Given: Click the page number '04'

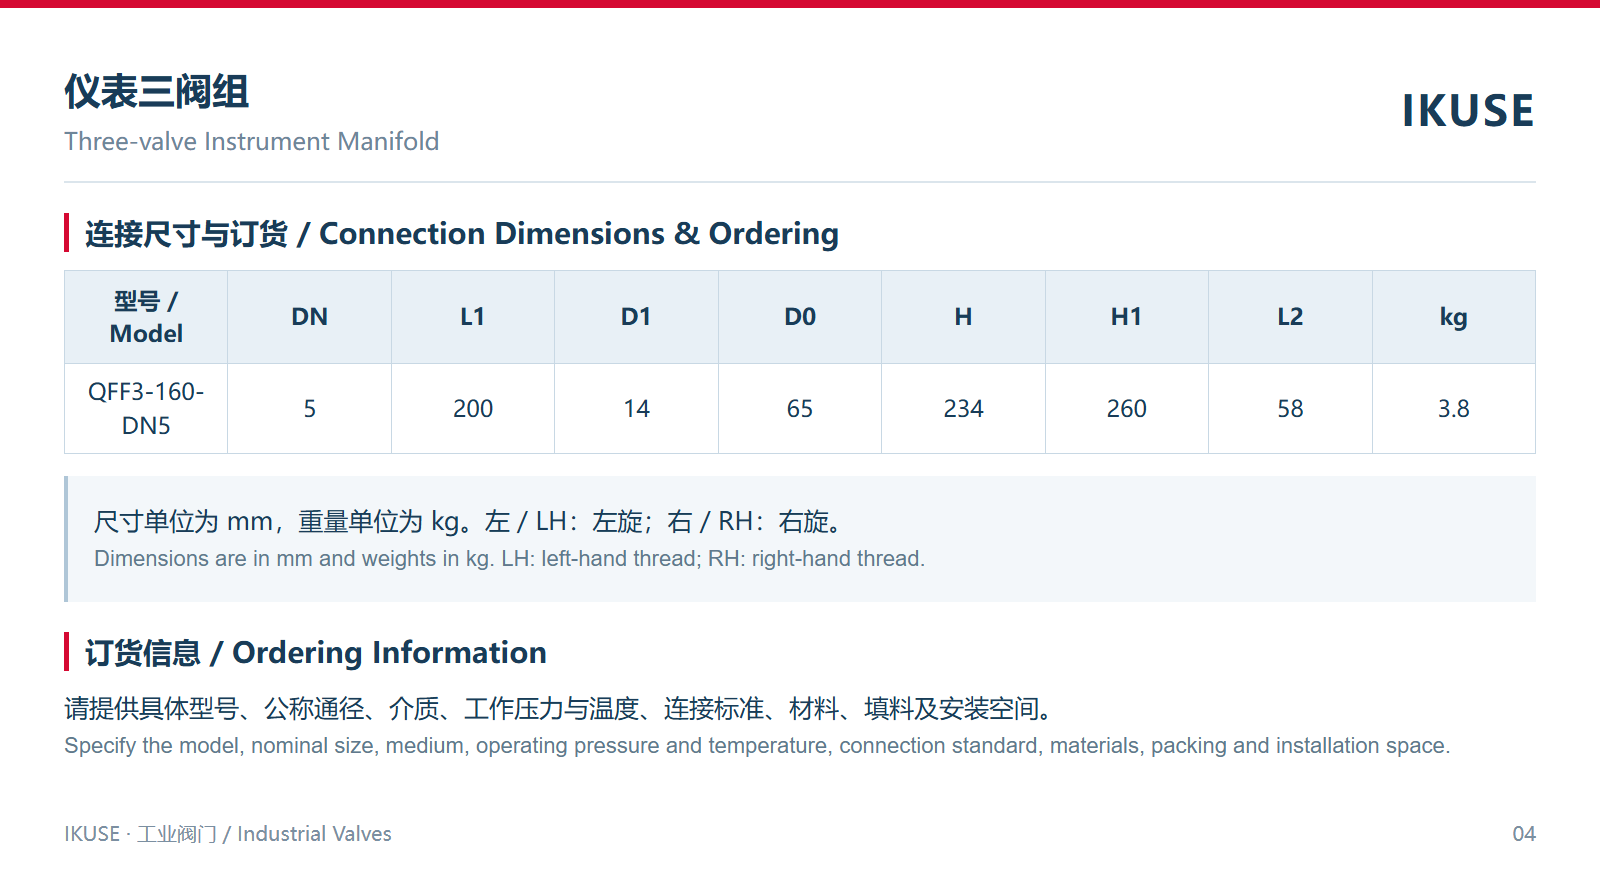Looking at the screenshot, I should tap(1524, 834).
